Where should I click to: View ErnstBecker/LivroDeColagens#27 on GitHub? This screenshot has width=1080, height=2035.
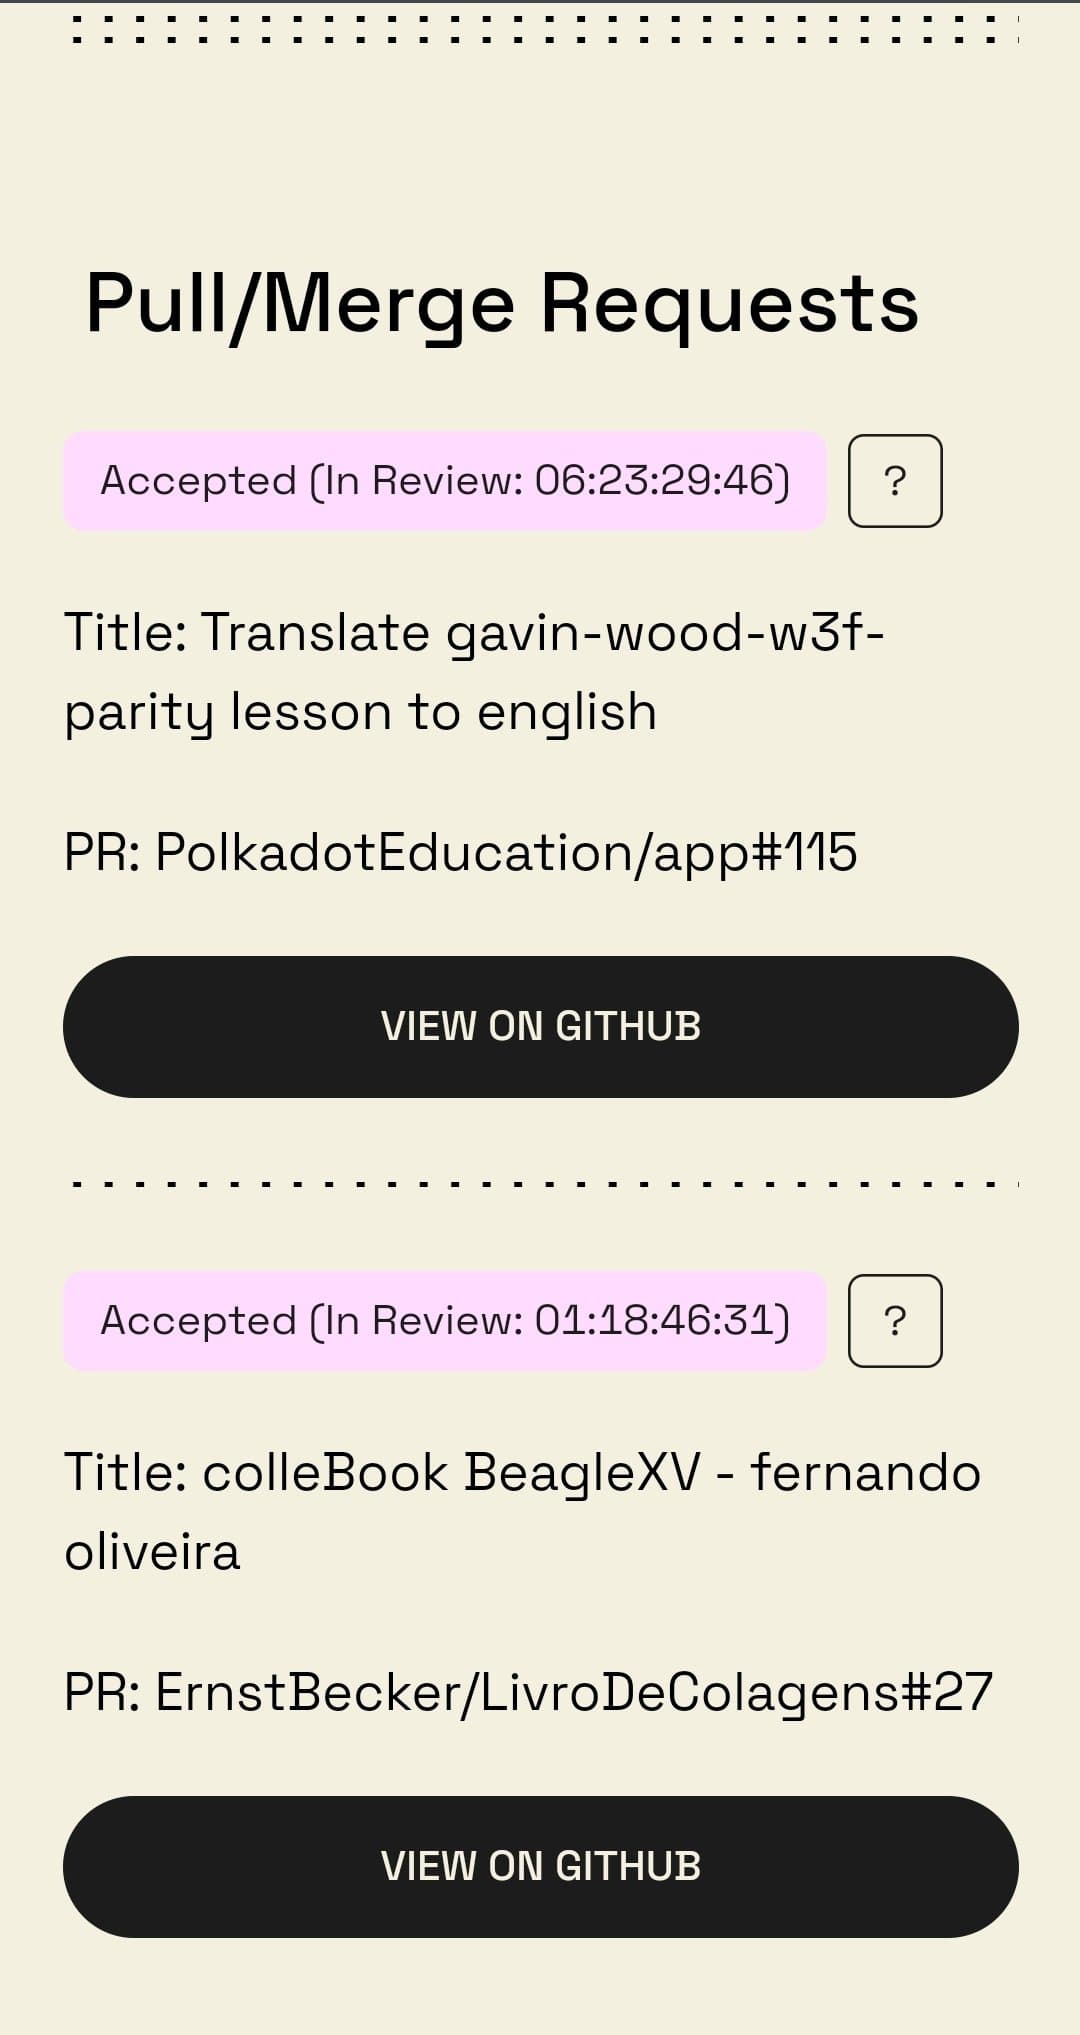540,1867
